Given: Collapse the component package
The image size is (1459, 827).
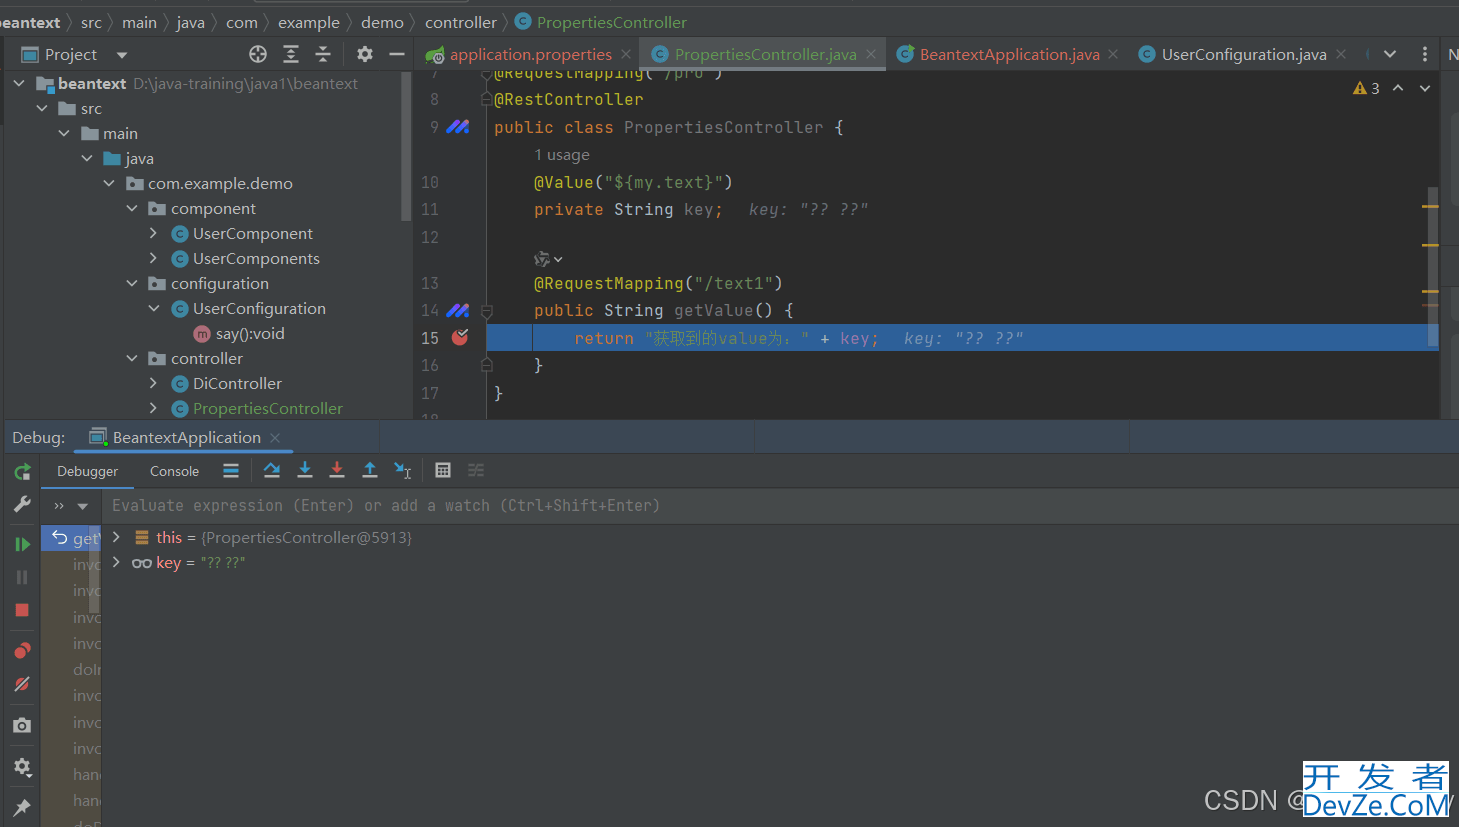Looking at the screenshot, I should [132, 208].
